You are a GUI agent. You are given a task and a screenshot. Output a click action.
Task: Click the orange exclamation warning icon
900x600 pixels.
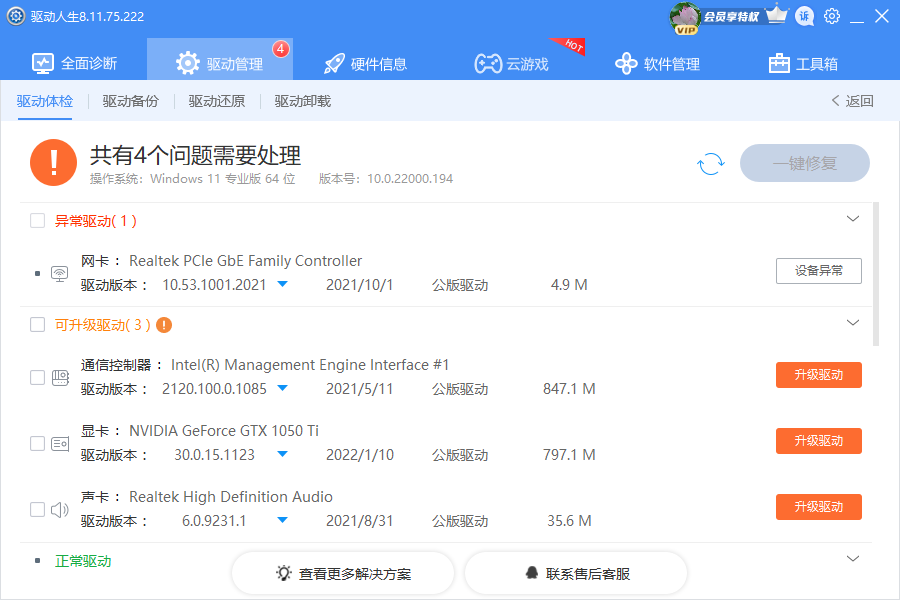coord(53,162)
